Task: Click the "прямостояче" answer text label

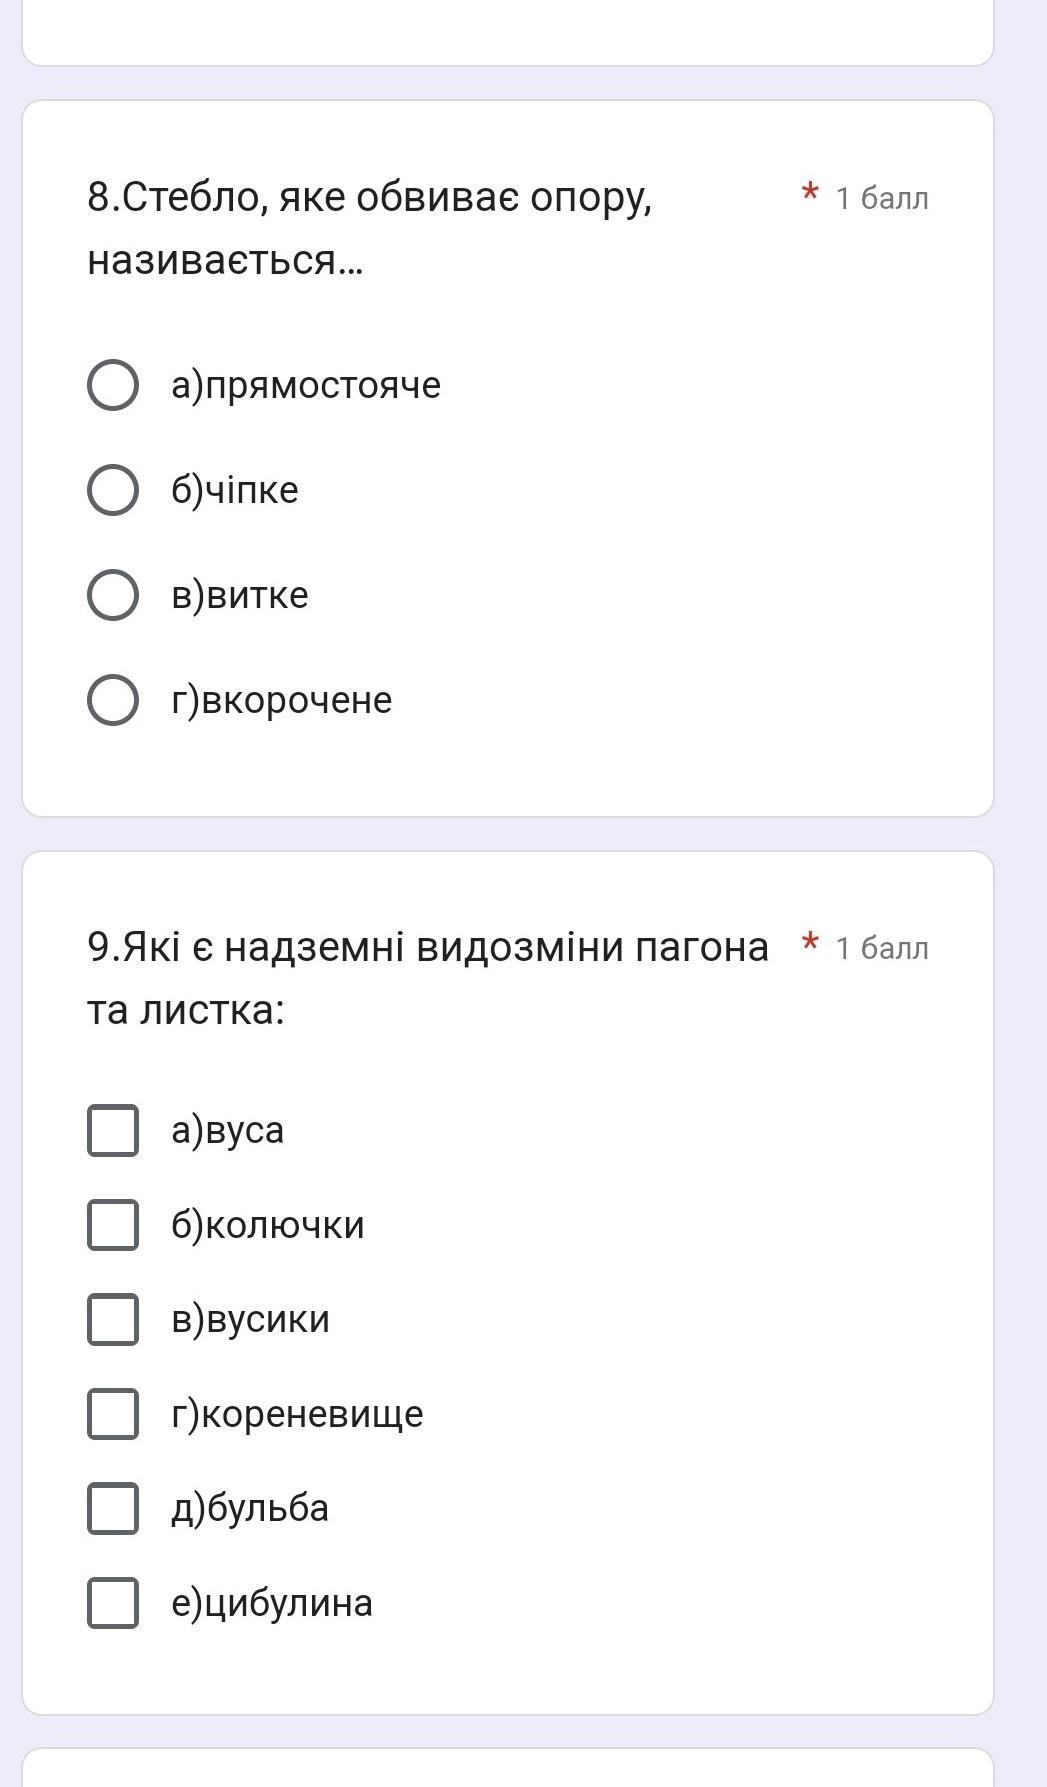Action: click(306, 385)
